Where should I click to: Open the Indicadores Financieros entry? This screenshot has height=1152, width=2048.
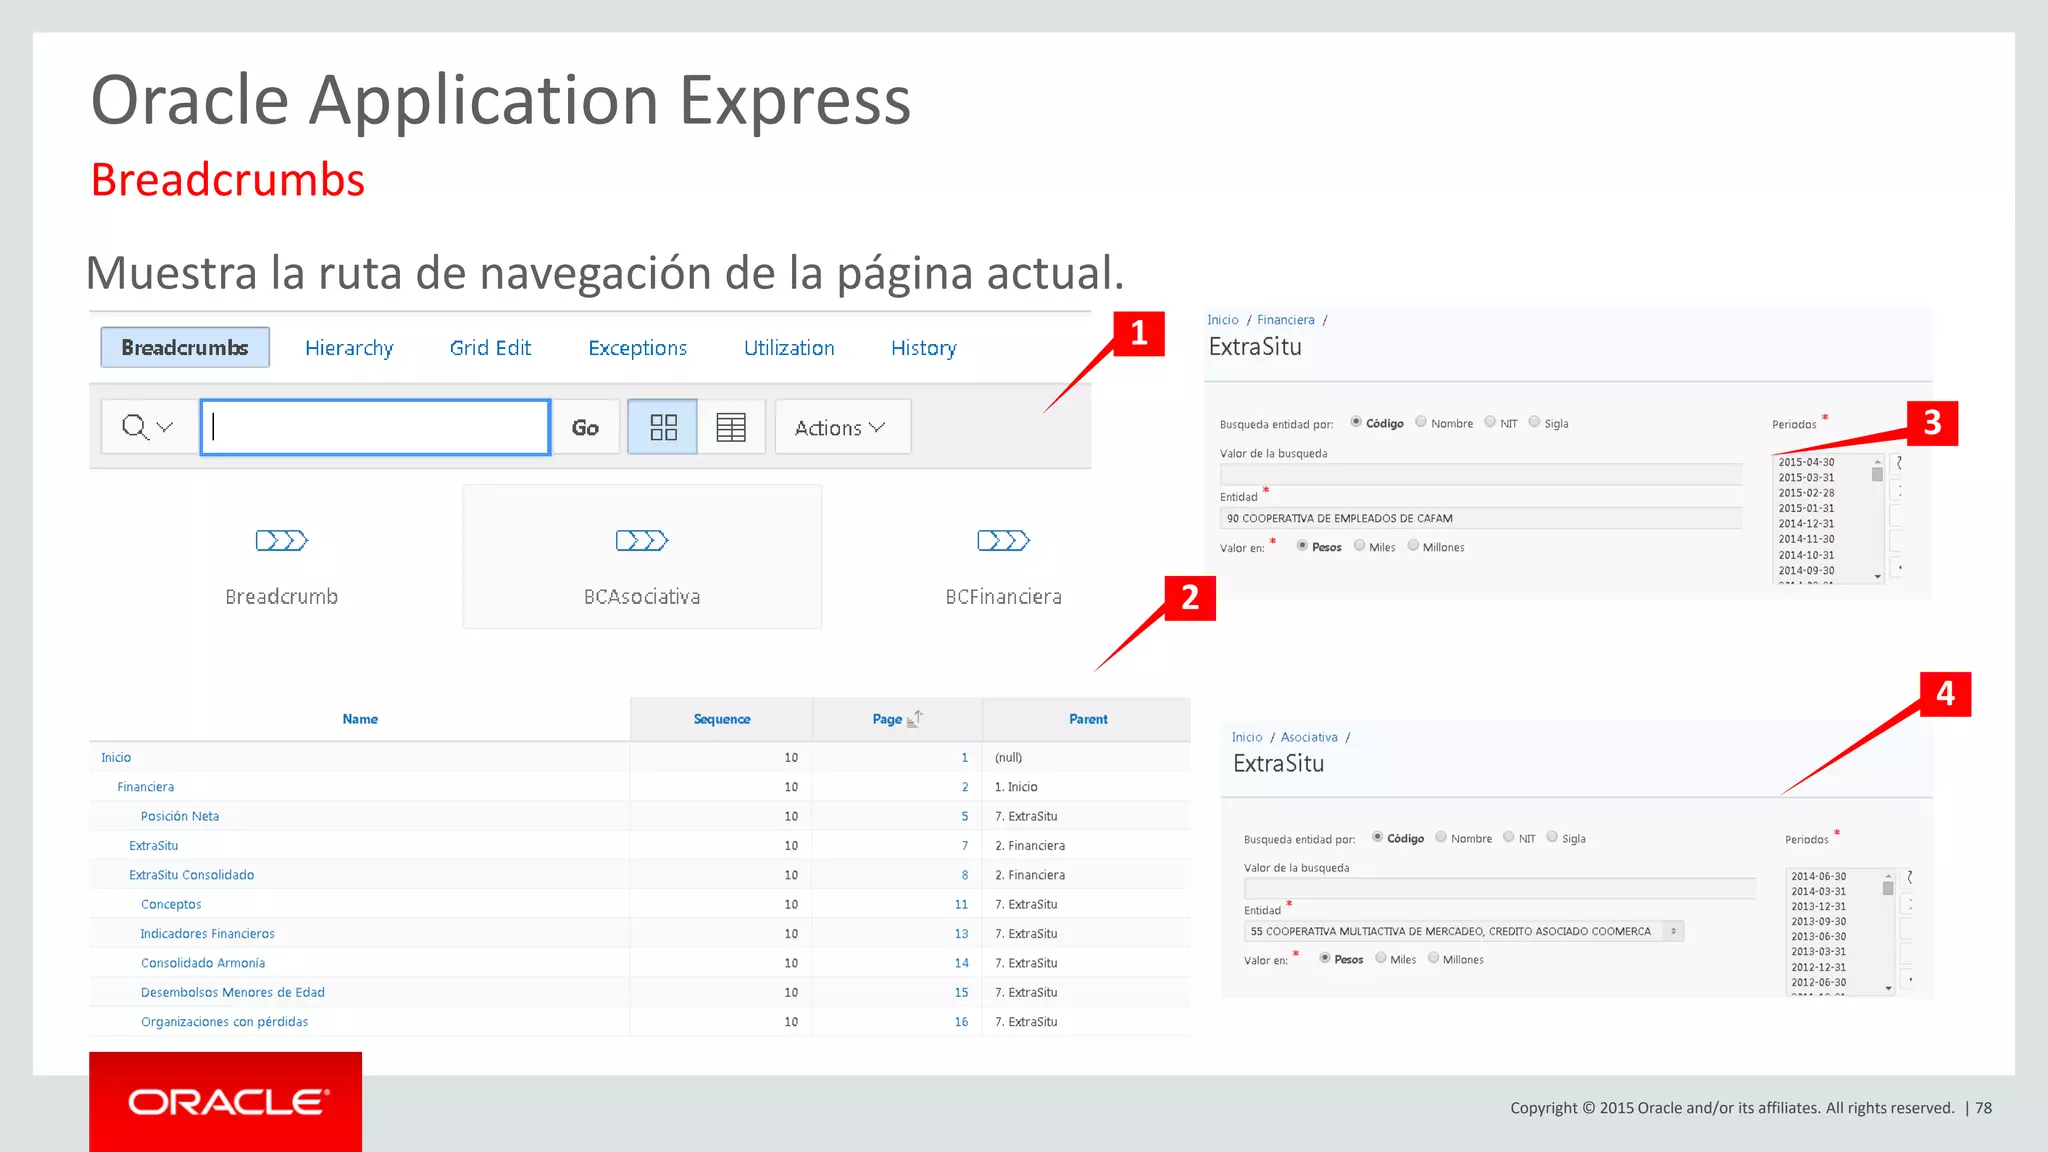point(207,933)
